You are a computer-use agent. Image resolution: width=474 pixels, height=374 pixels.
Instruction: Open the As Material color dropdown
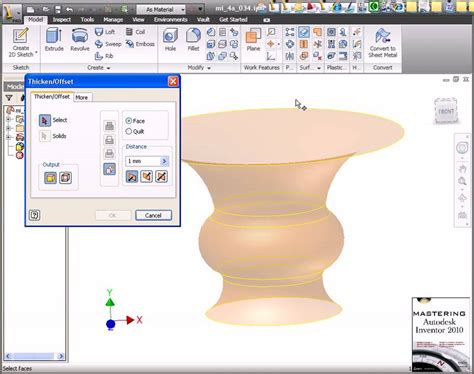pos(161,9)
